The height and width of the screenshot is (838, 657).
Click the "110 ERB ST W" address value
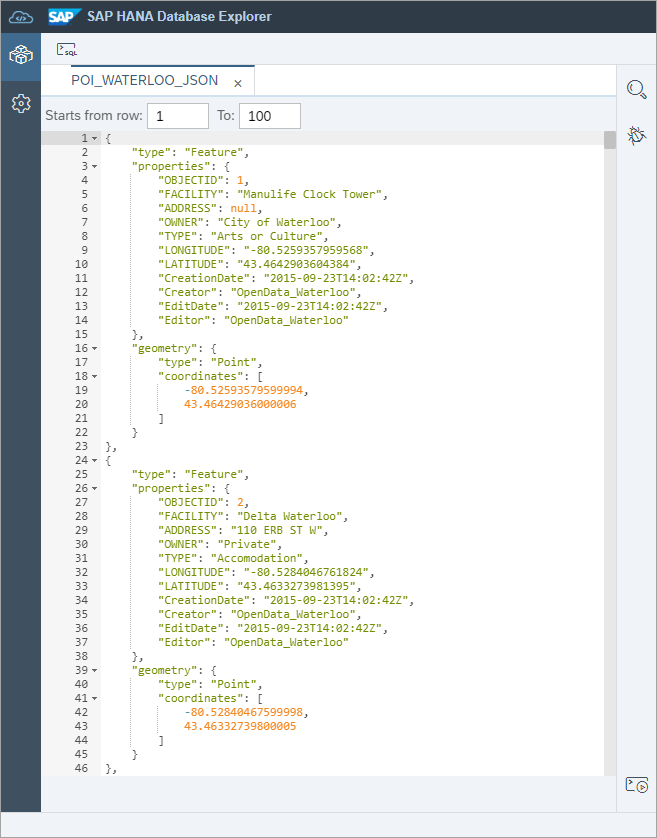276,530
